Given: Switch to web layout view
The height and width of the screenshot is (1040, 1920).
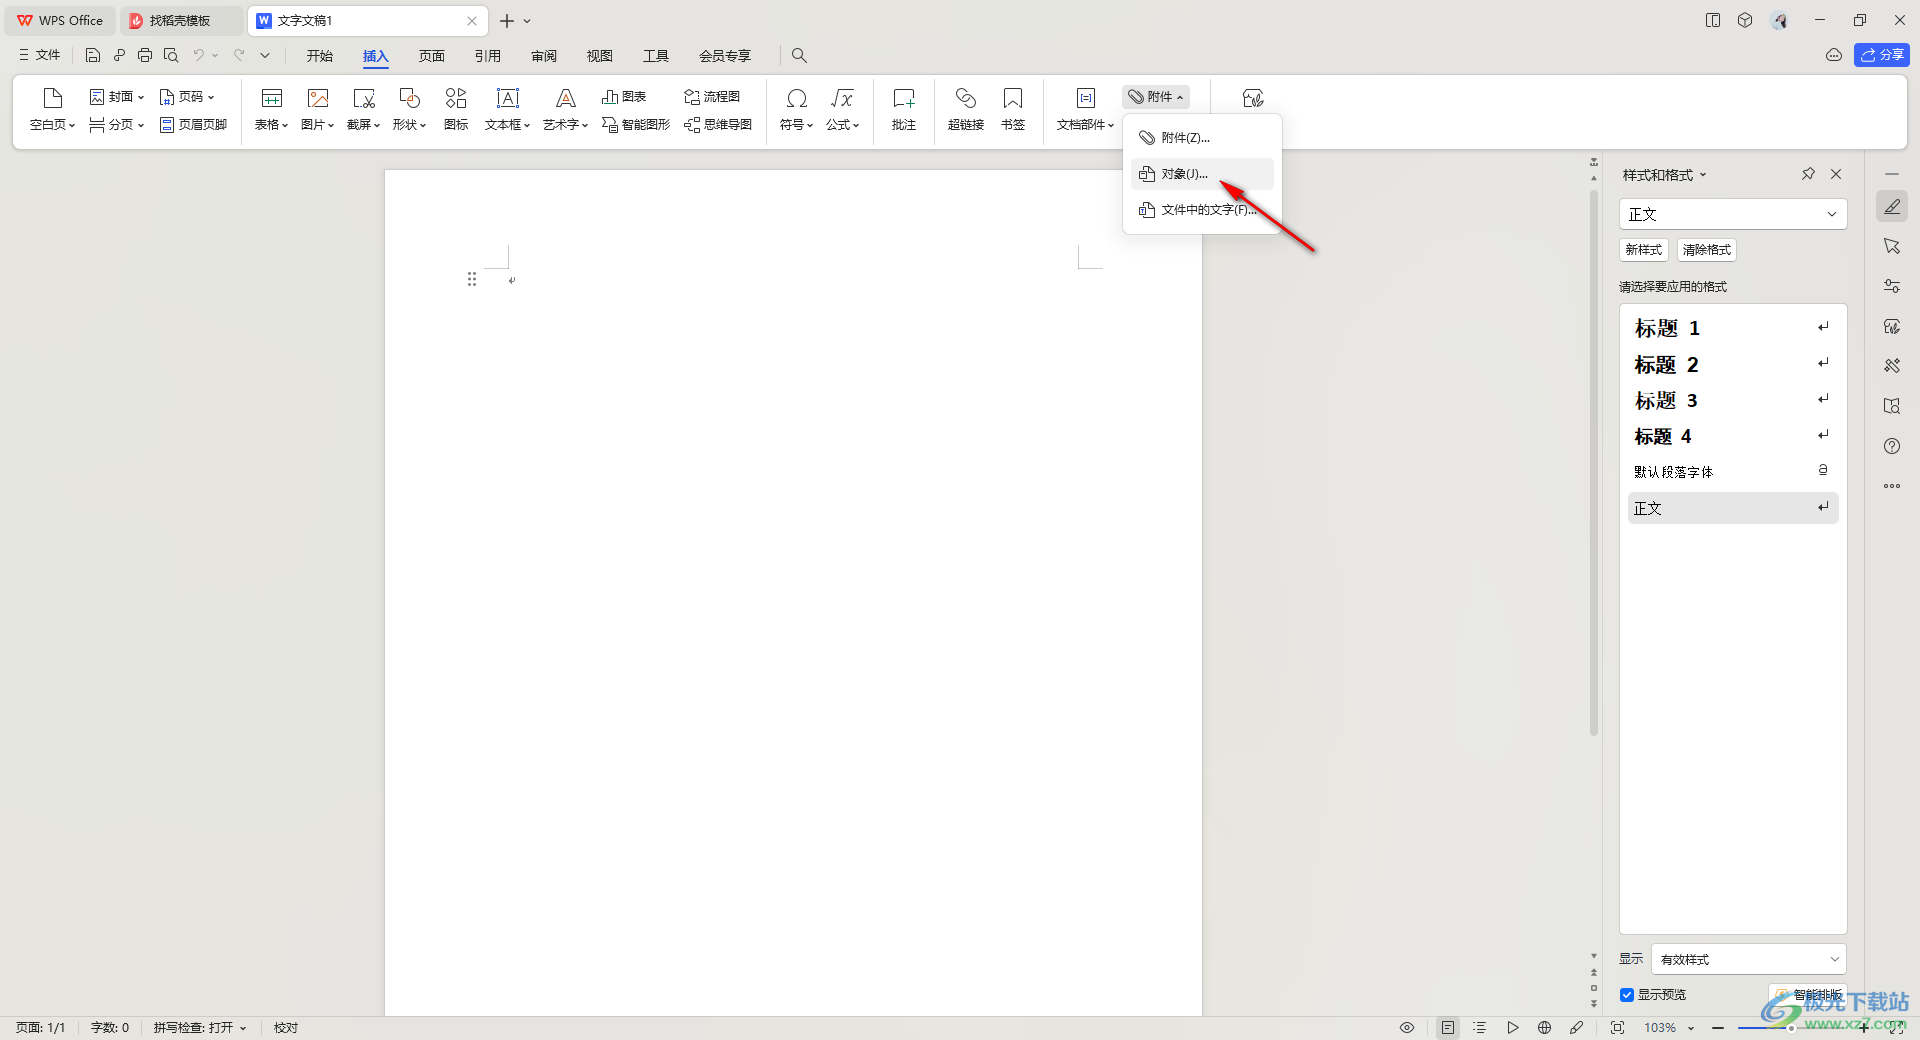Looking at the screenshot, I should point(1544,1027).
